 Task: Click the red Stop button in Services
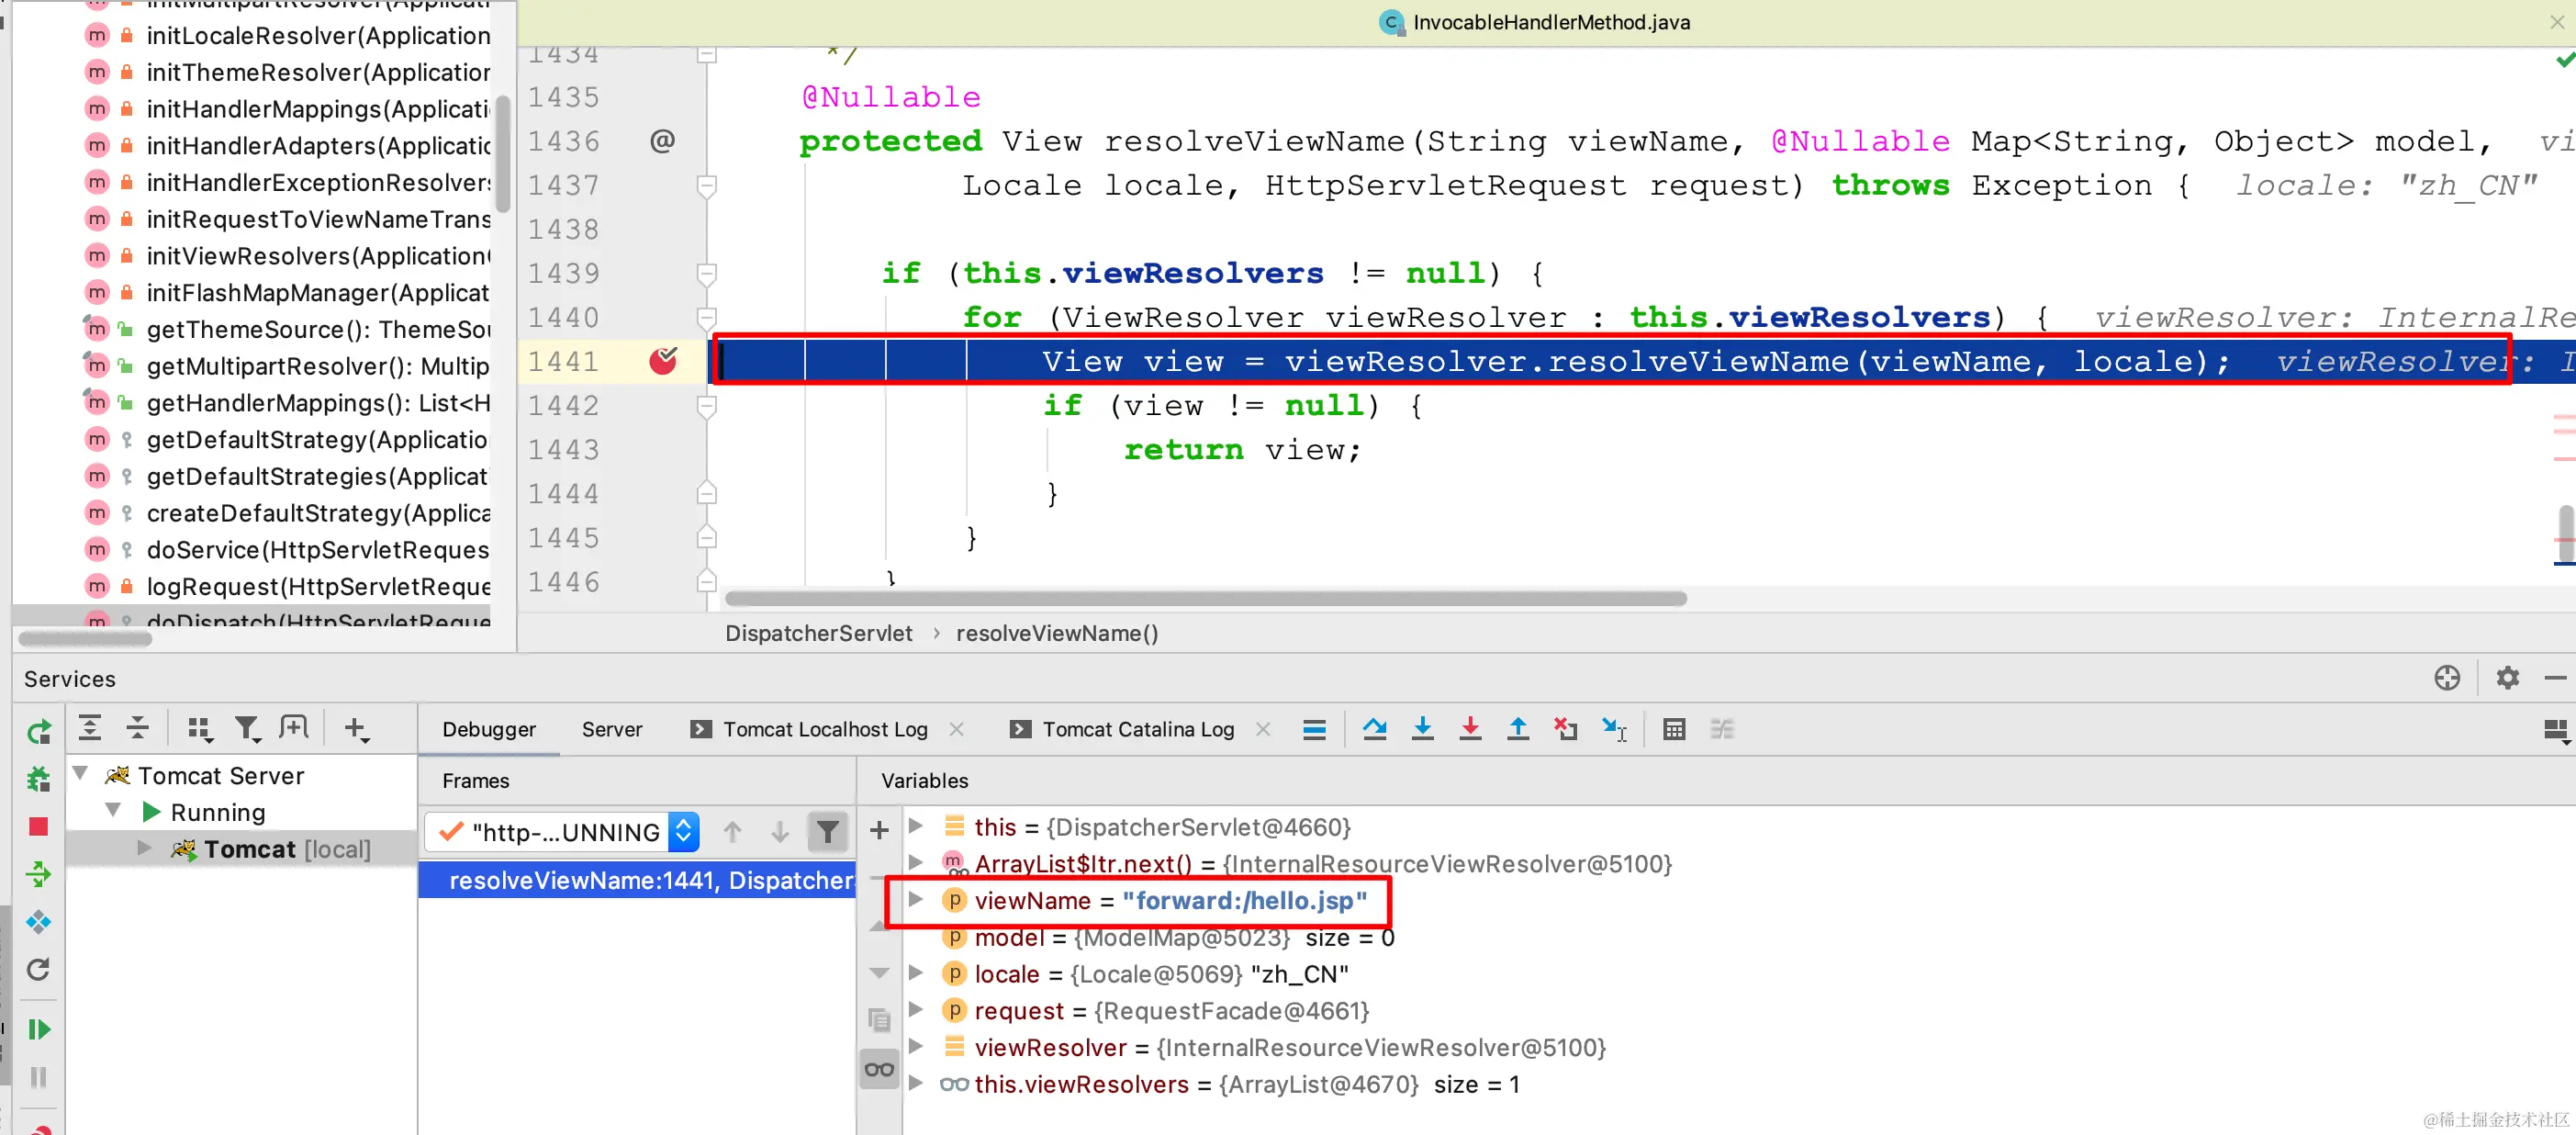click(x=38, y=826)
